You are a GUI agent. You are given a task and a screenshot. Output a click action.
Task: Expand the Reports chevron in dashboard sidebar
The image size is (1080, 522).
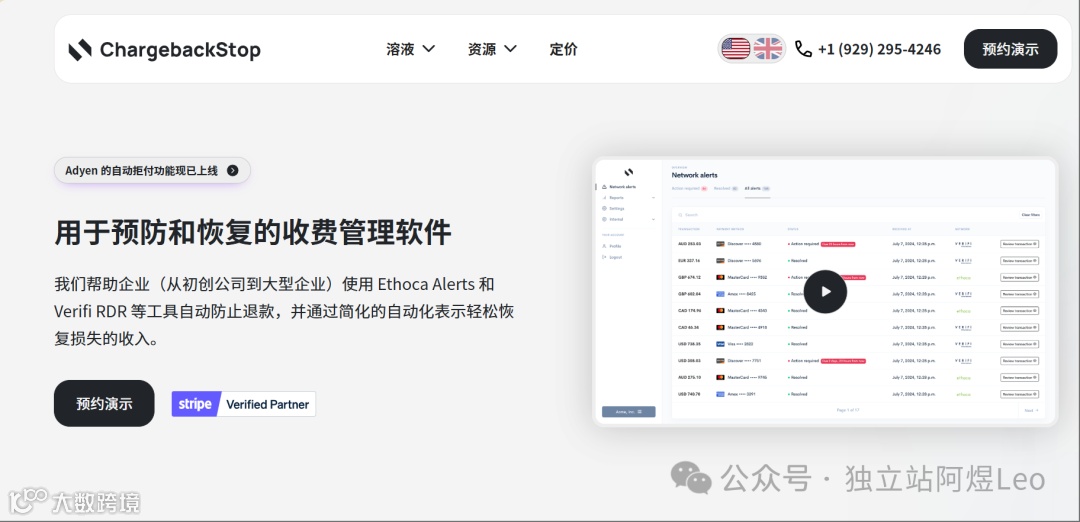click(653, 198)
